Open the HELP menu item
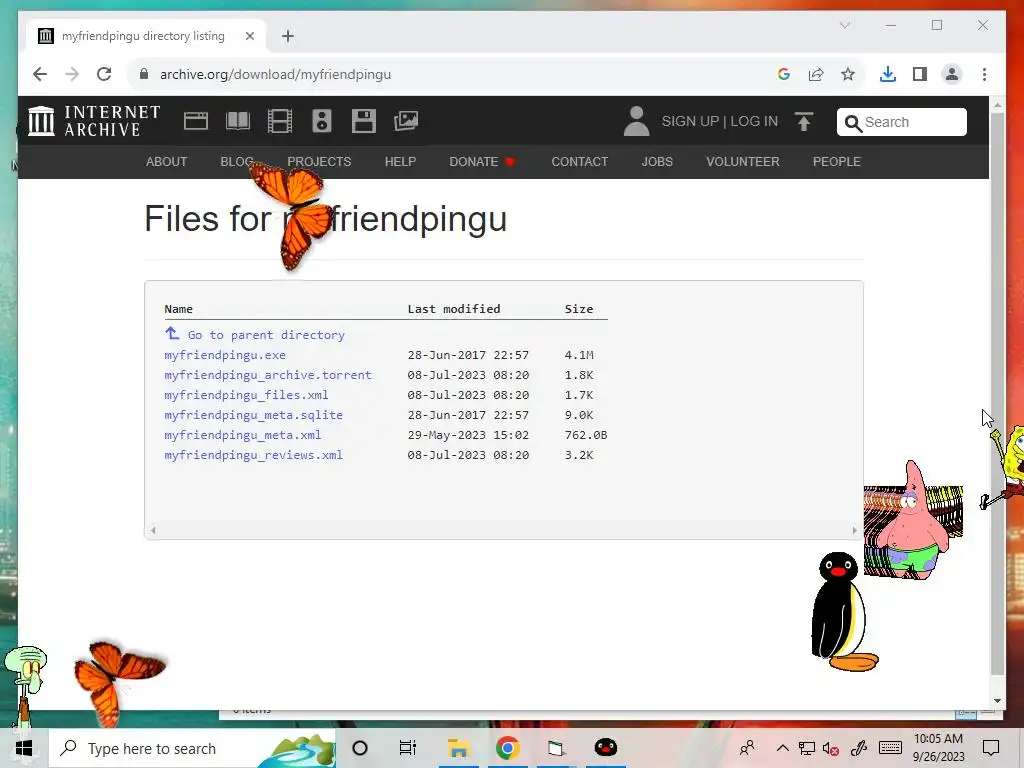This screenshot has height=768, width=1024. tap(400, 161)
